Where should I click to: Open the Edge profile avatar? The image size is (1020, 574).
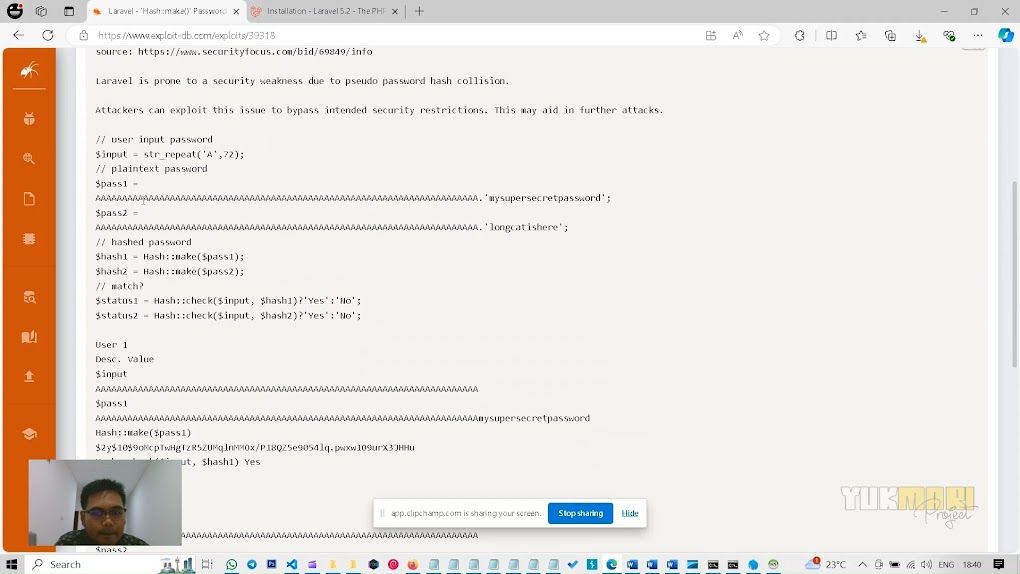click(x=14, y=11)
